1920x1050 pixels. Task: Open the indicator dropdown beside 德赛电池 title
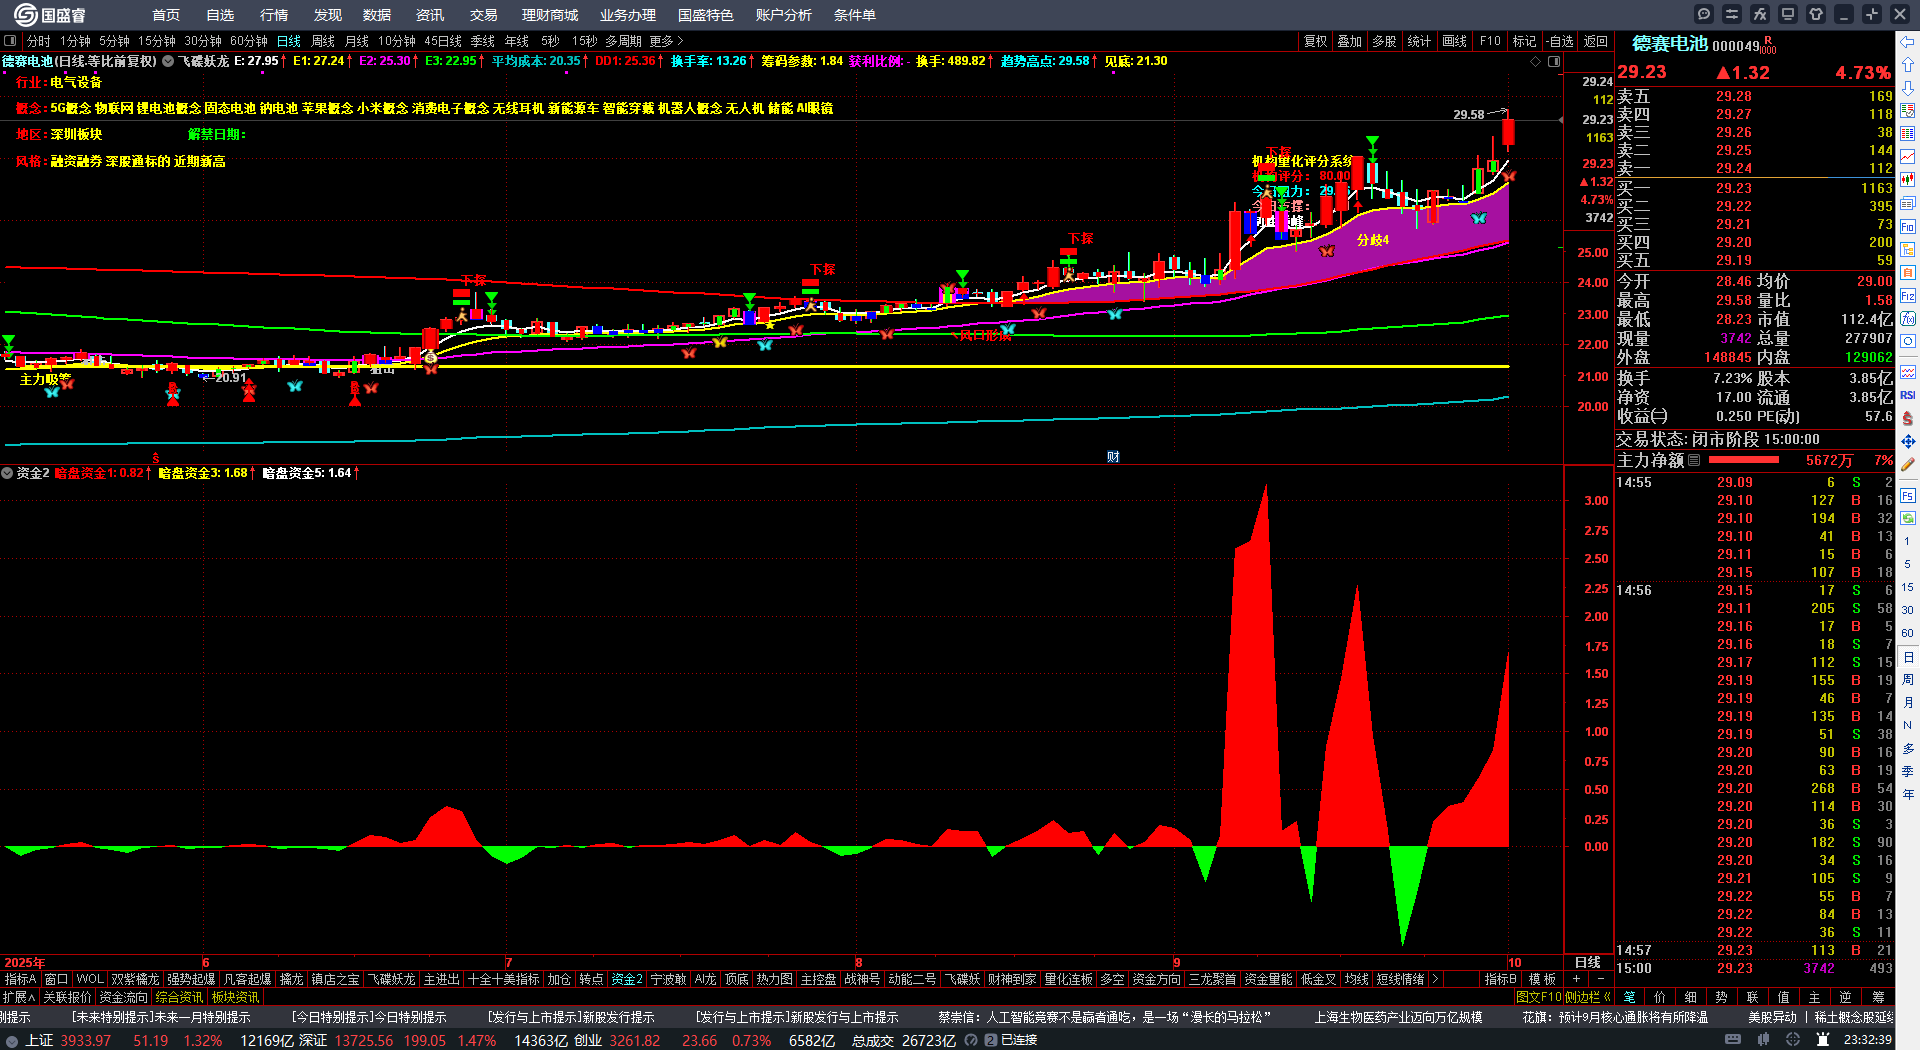click(169, 61)
